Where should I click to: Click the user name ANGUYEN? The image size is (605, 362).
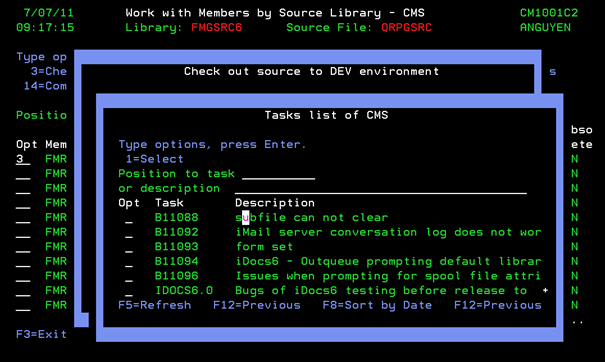pos(545,27)
